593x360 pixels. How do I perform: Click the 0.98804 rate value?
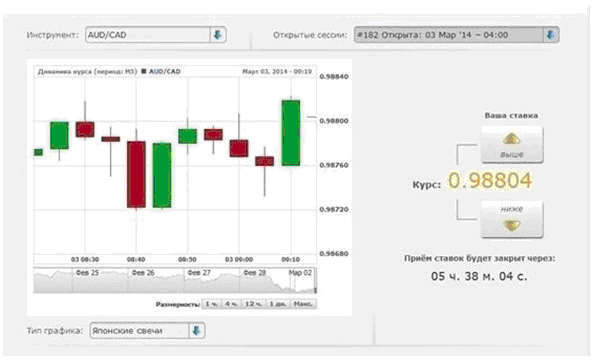click(490, 180)
